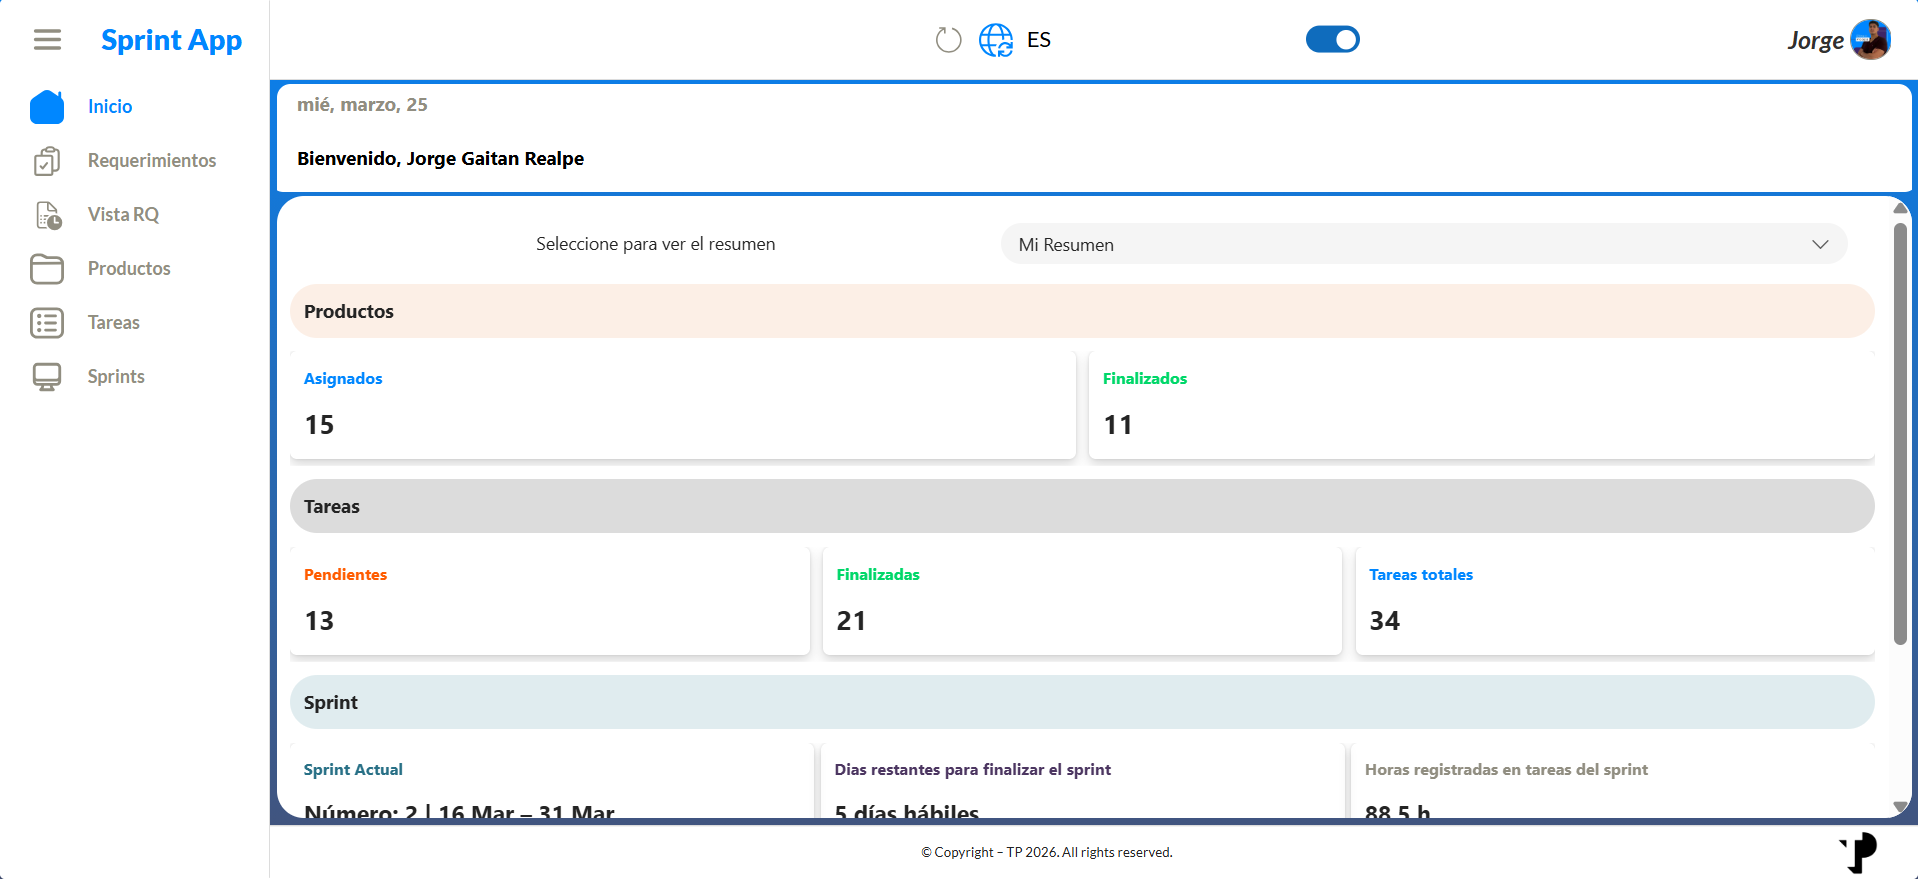Click the Copyright TP 2026 footer text
Viewport: 1920px width, 880px height.
(x=1047, y=852)
